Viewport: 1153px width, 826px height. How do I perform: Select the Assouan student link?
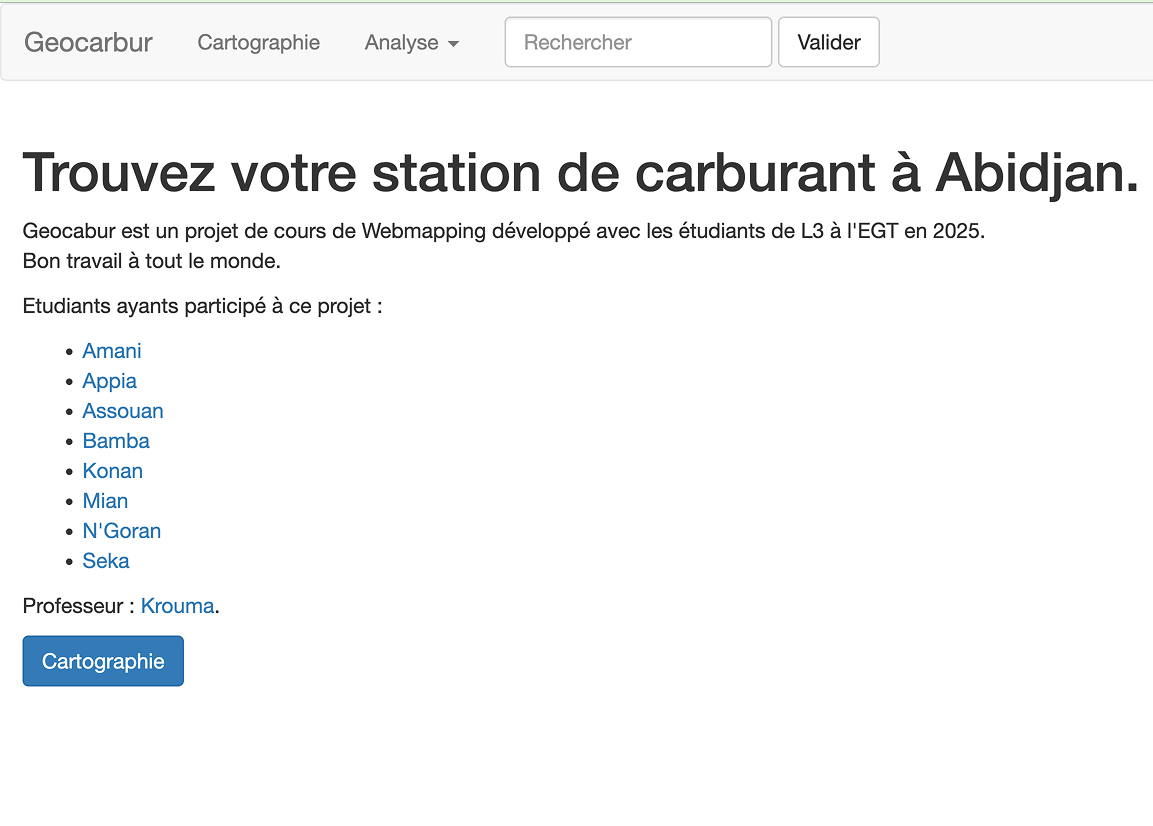pyautogui.click(x=123, y=411)
